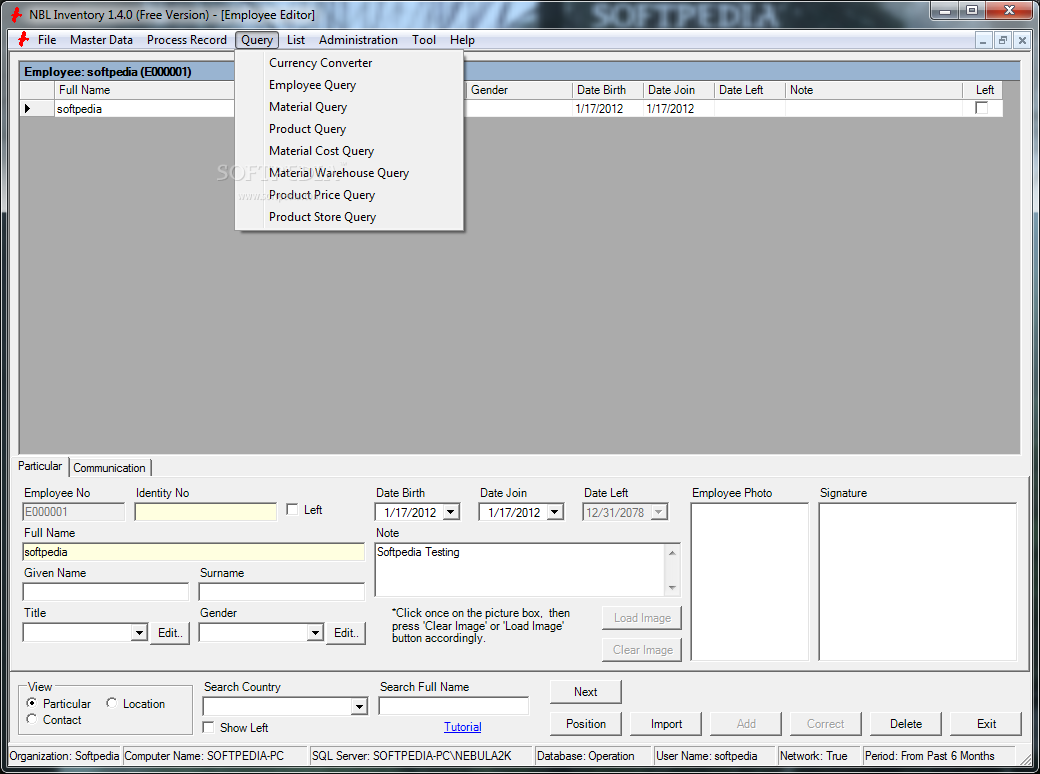The width and height of the screenshot is (1040, 774).
Task: Open the Help menu
Action: click(x=462, y=40)
